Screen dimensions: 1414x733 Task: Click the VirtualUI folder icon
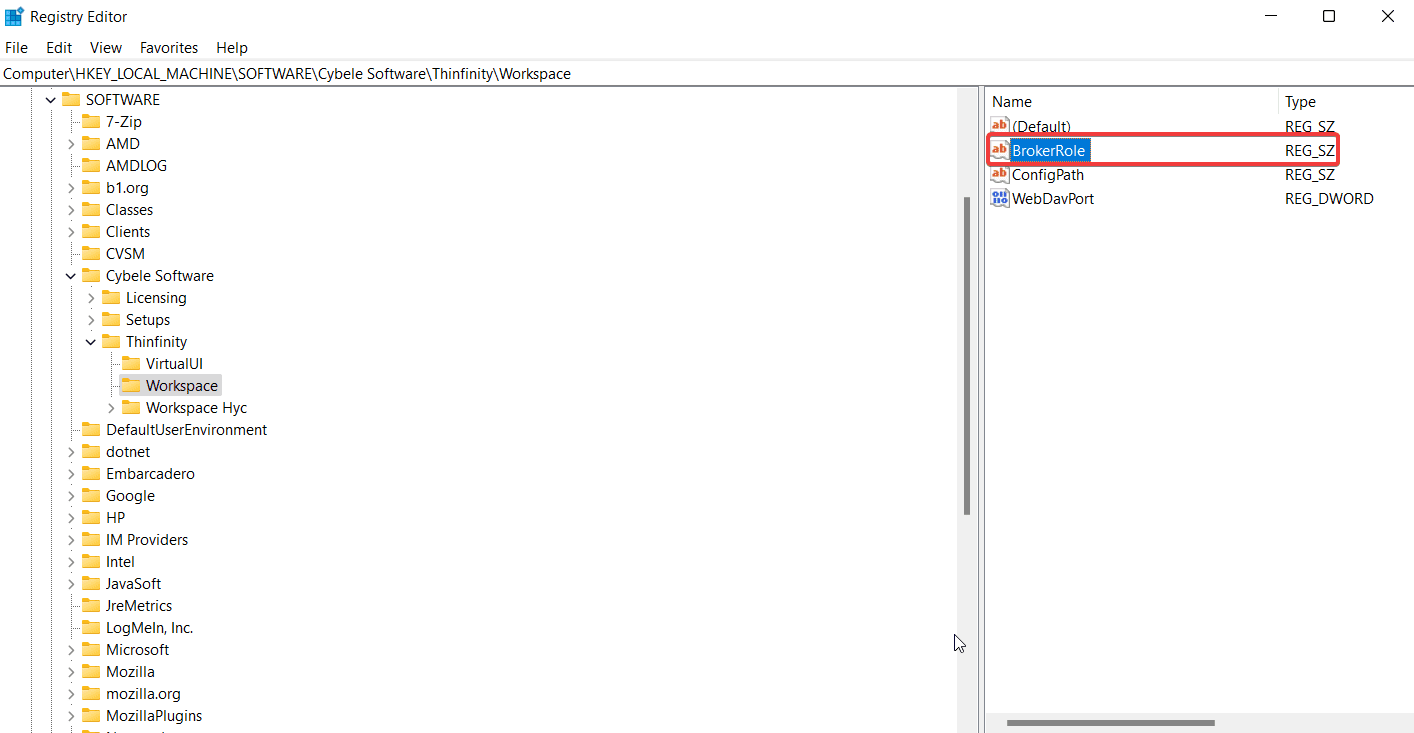[131, 364]
